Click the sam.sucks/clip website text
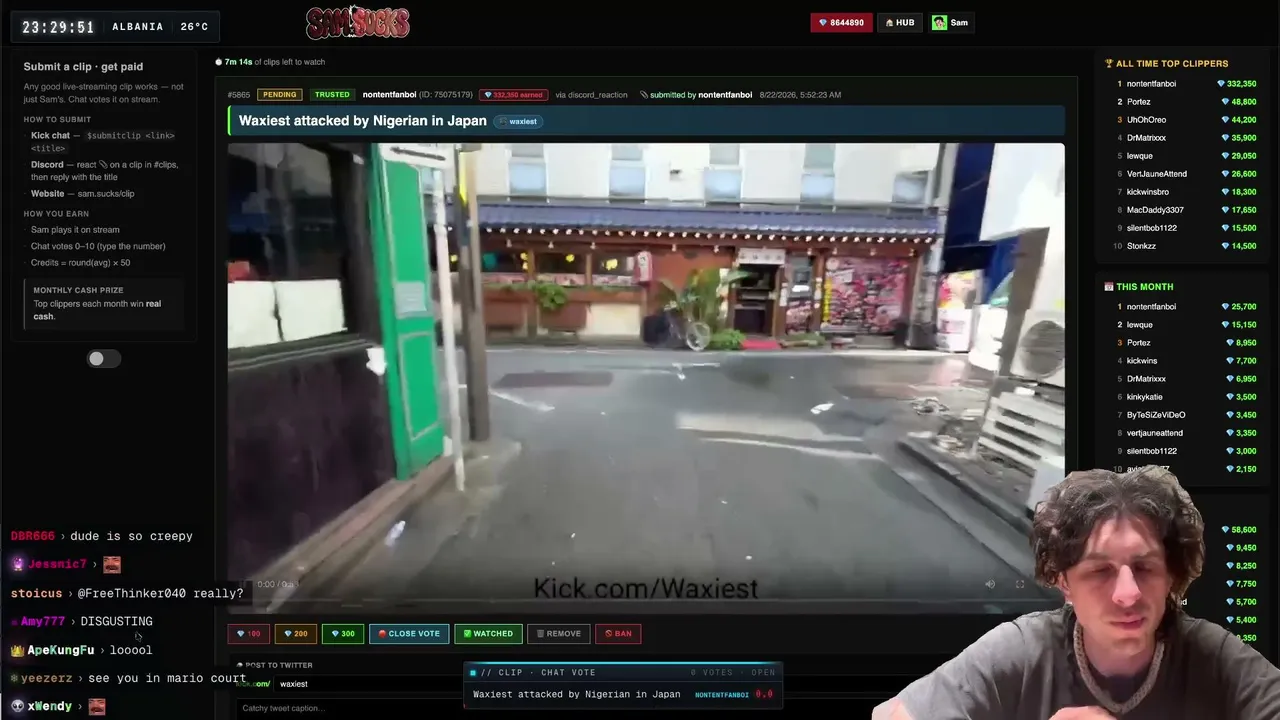 [x=106, y=194]
